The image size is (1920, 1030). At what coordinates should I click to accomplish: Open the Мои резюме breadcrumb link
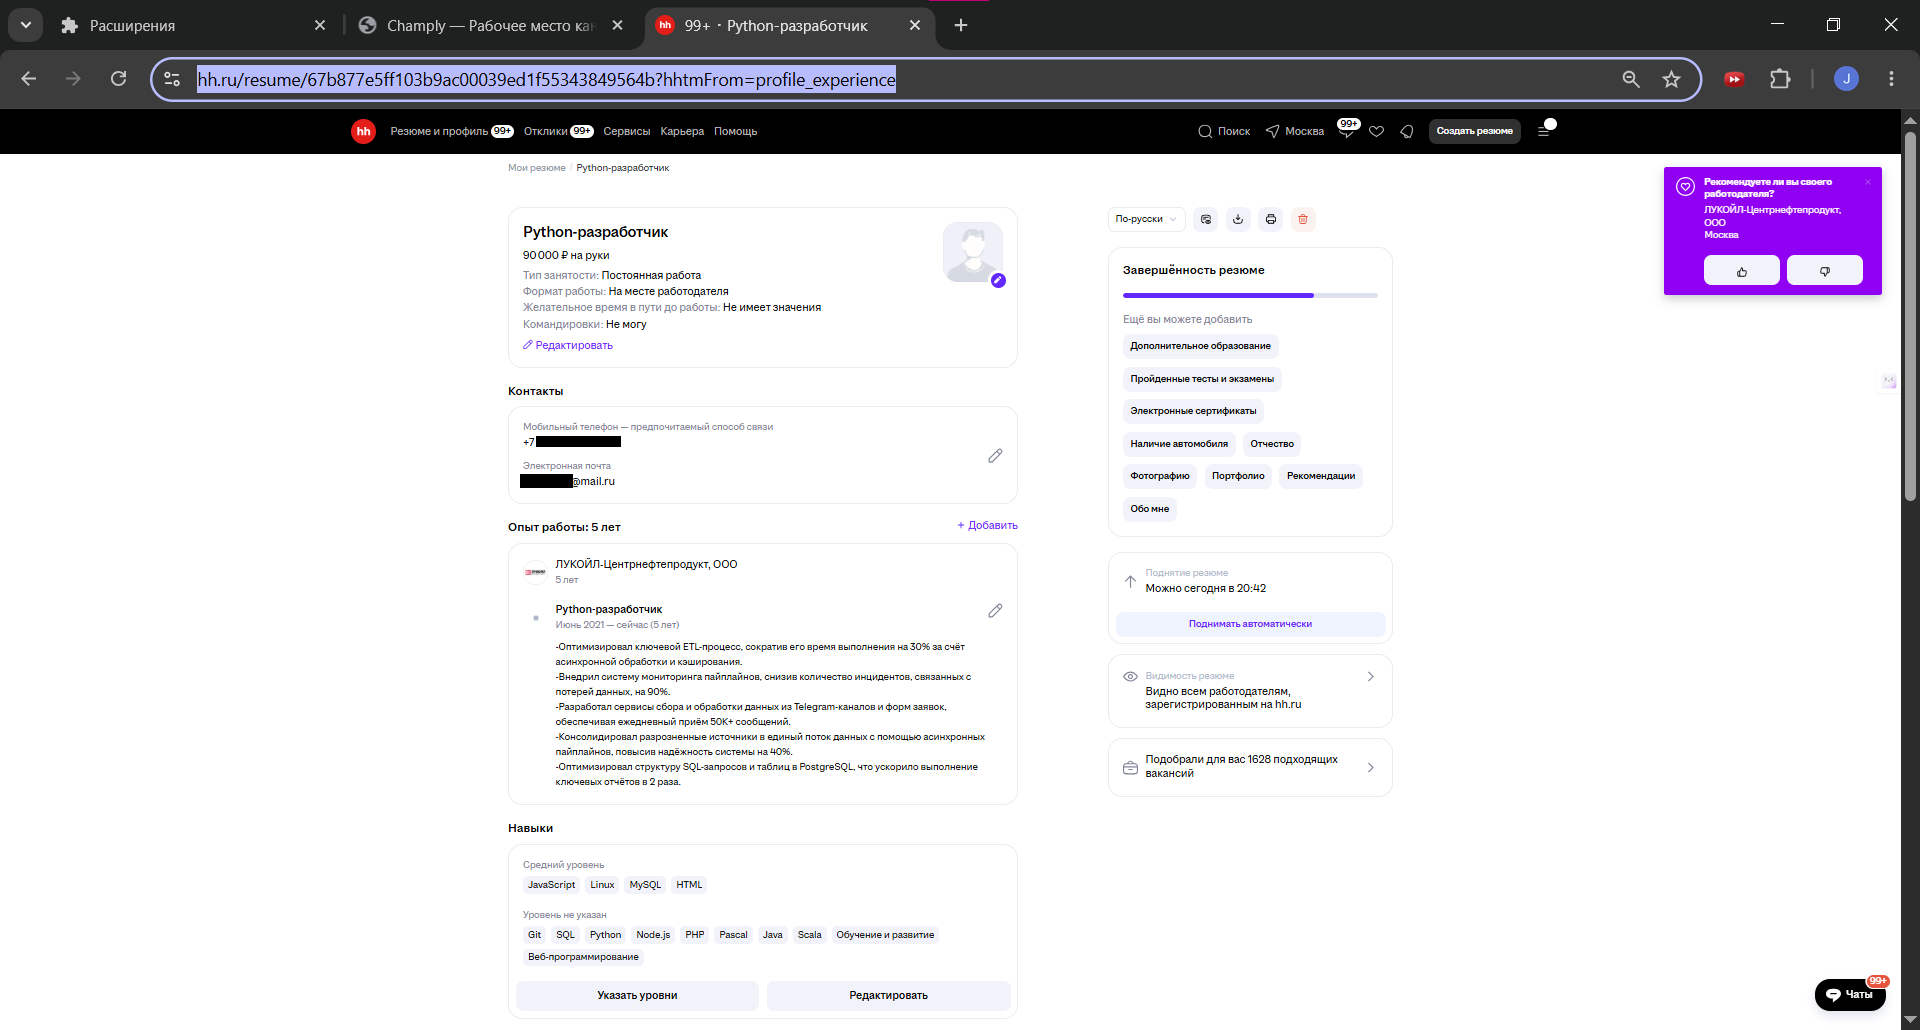click(x=536, y=168)
